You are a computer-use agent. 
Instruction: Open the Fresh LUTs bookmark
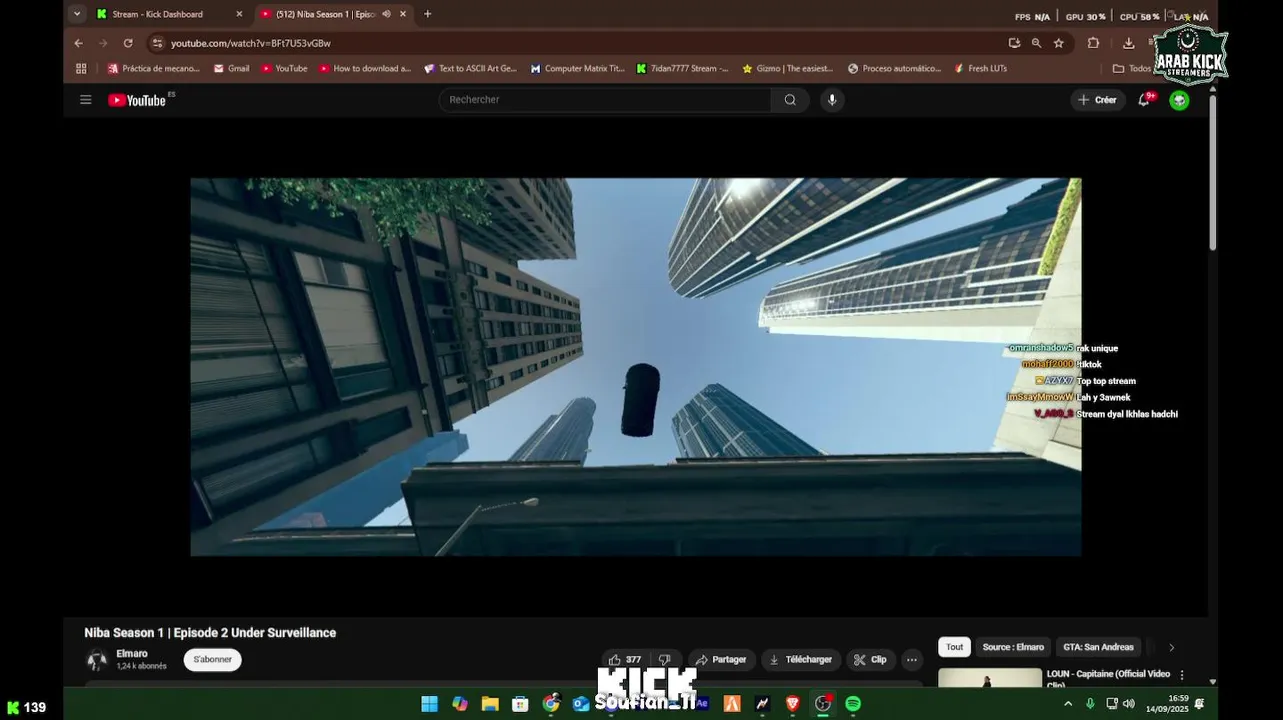[980, 69]
